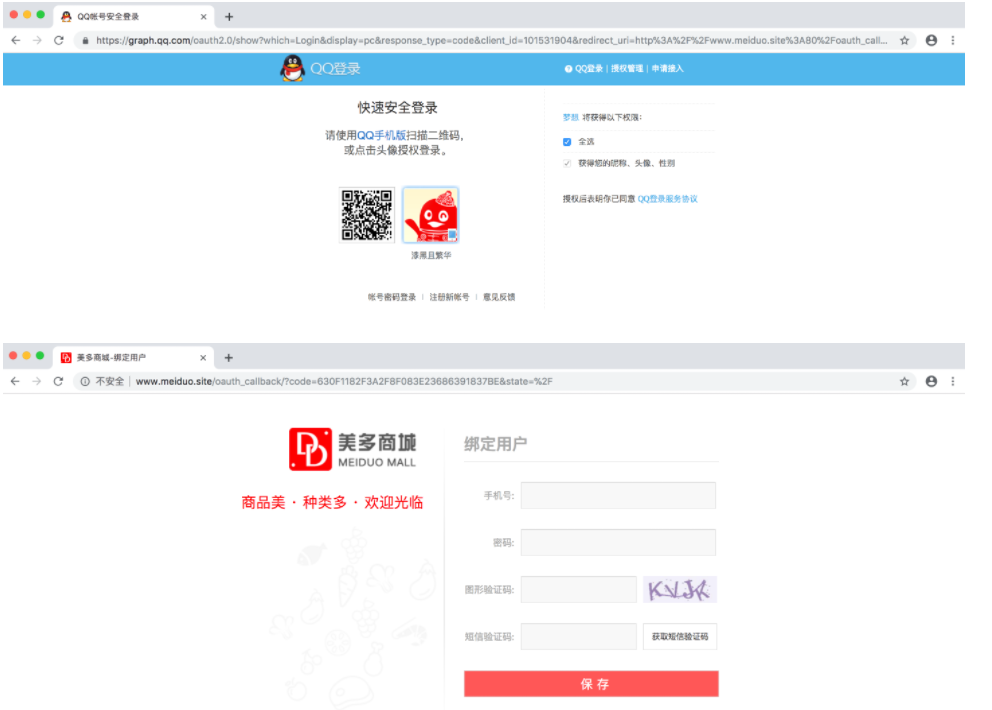Click the 手机号 input field
The image size is (992, 710).
tap(618, 495)
